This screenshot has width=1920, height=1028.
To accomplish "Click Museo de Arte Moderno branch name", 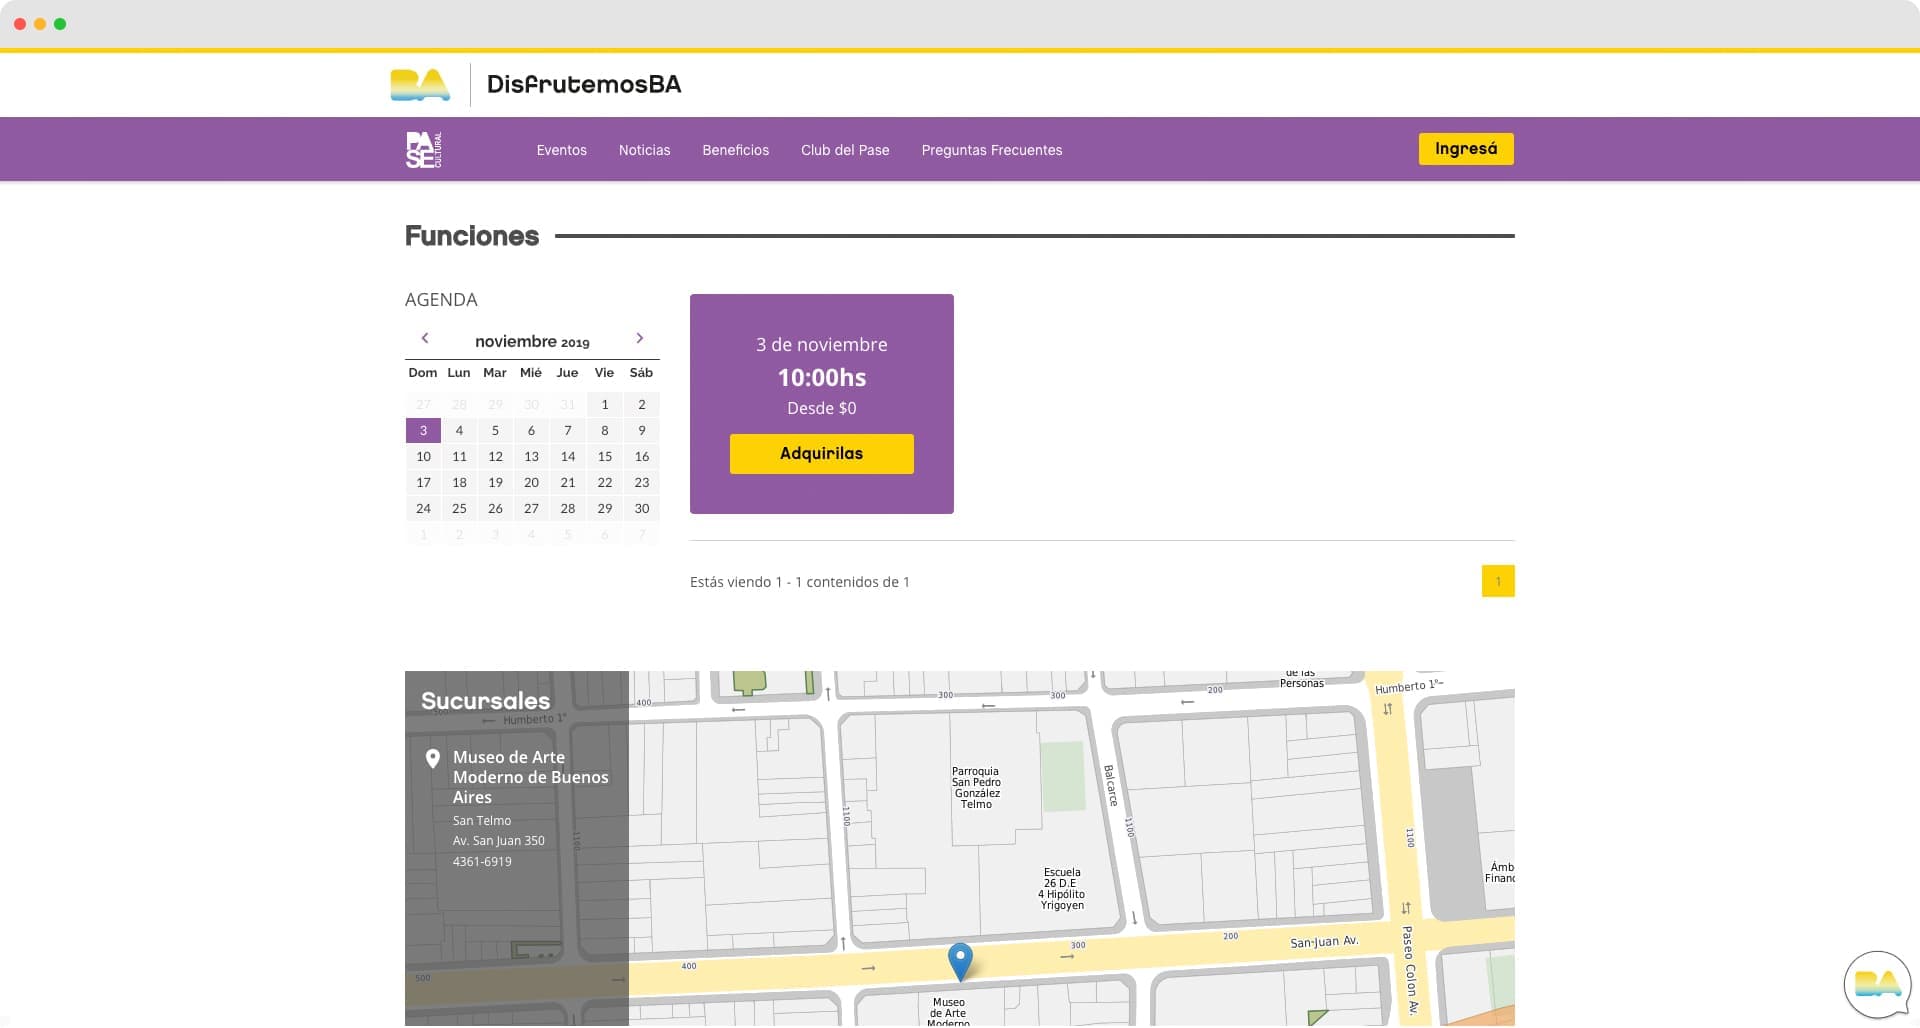I will (531, 778).
